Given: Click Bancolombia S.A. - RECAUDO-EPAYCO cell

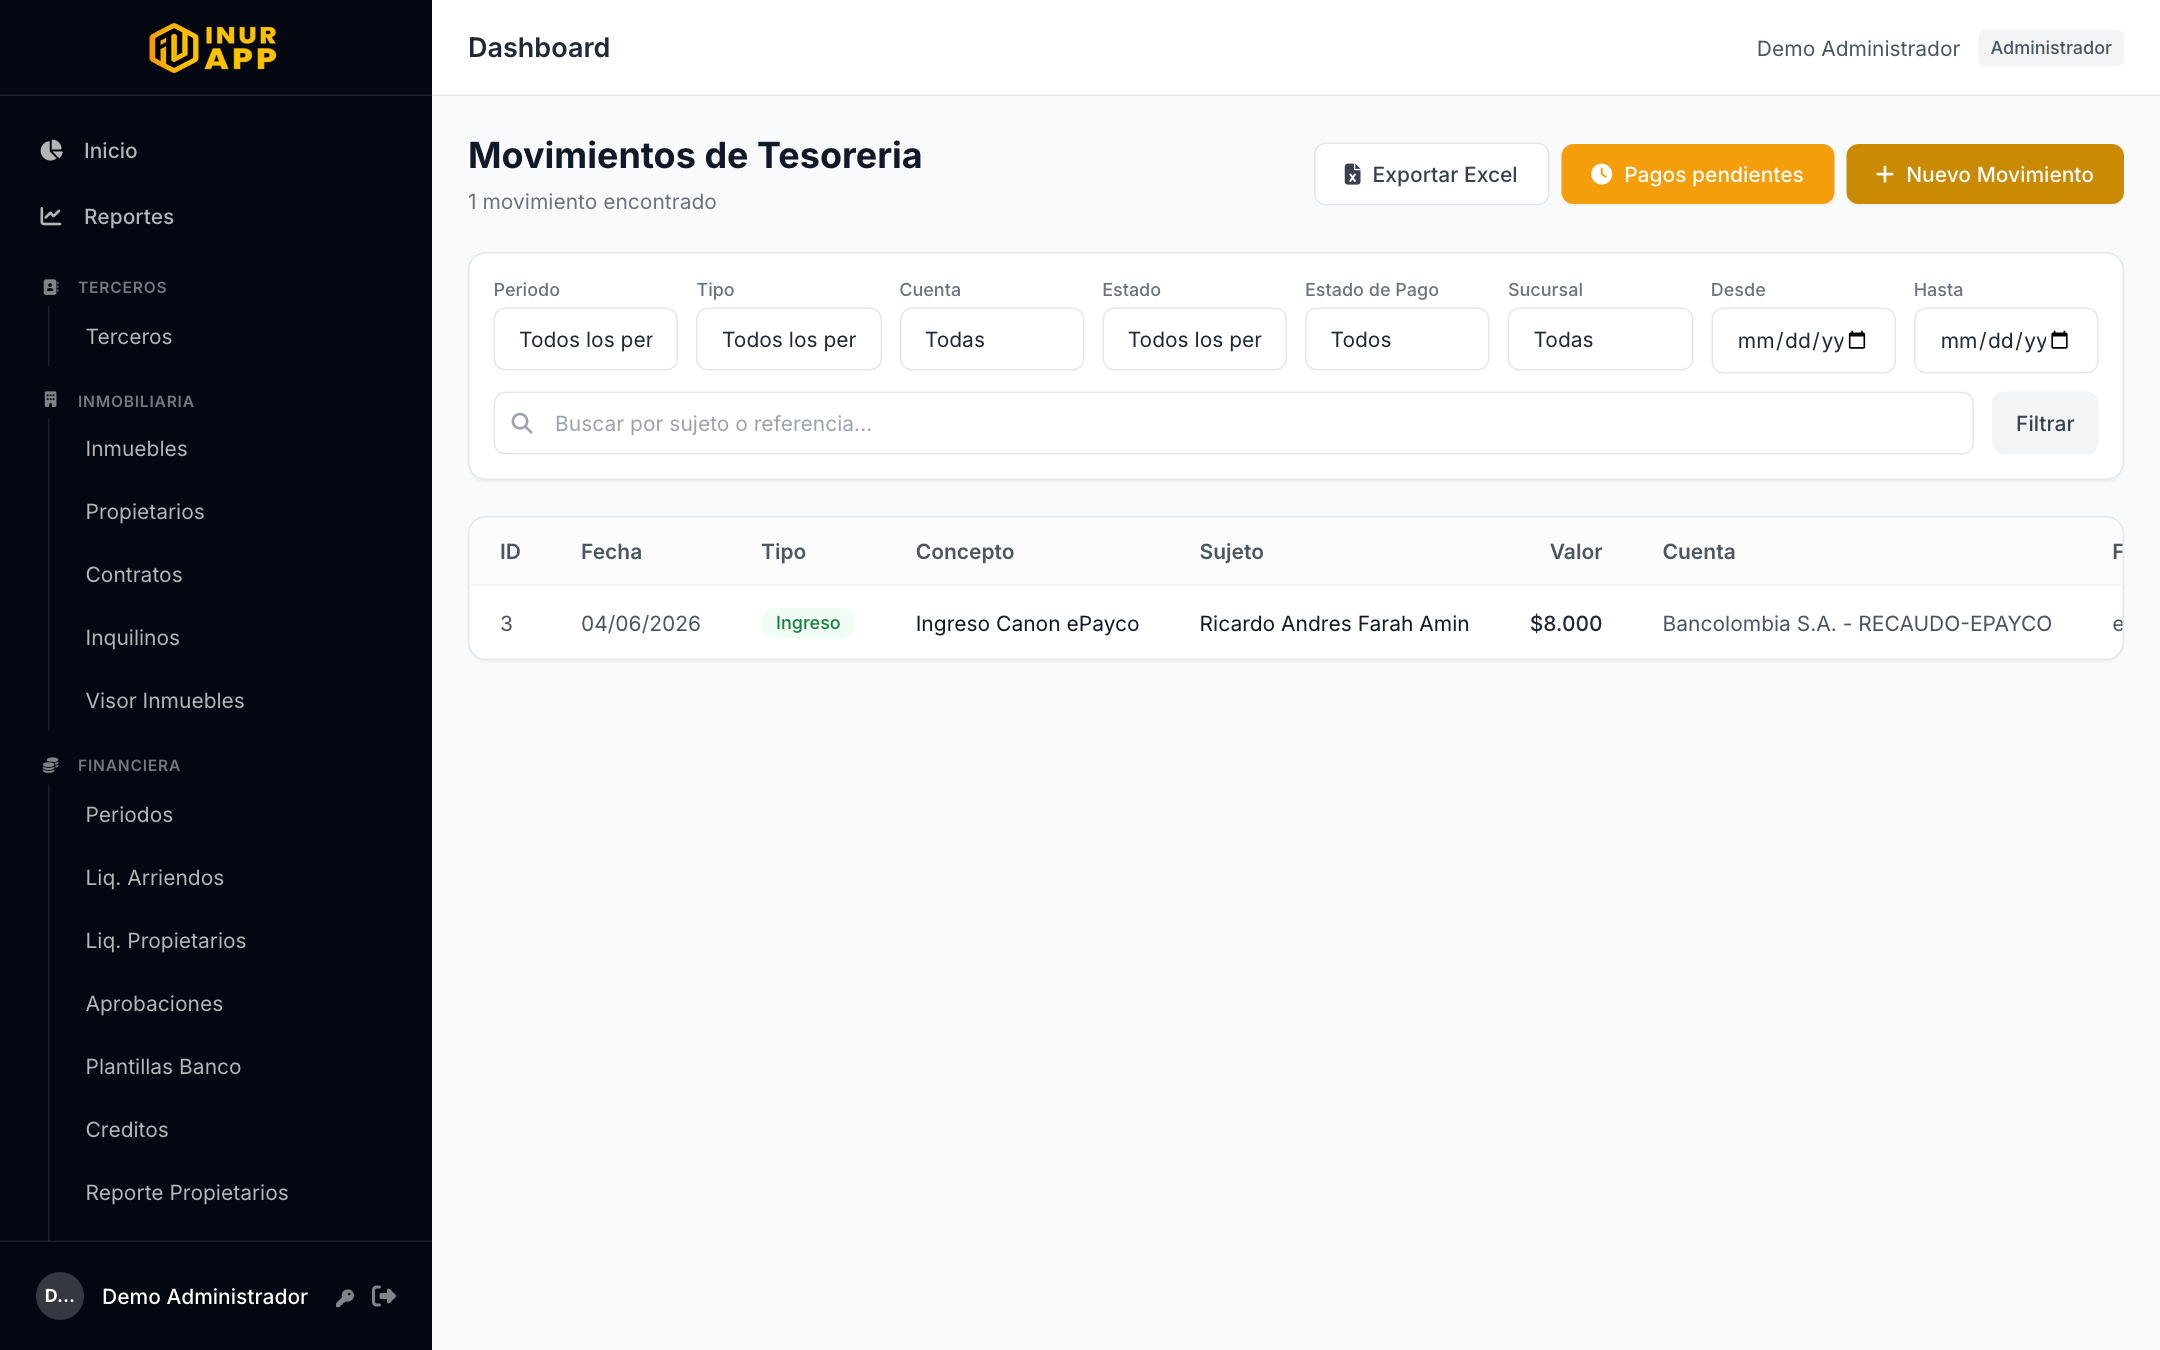Looking at the screenshot, I should coord(1856,624).
